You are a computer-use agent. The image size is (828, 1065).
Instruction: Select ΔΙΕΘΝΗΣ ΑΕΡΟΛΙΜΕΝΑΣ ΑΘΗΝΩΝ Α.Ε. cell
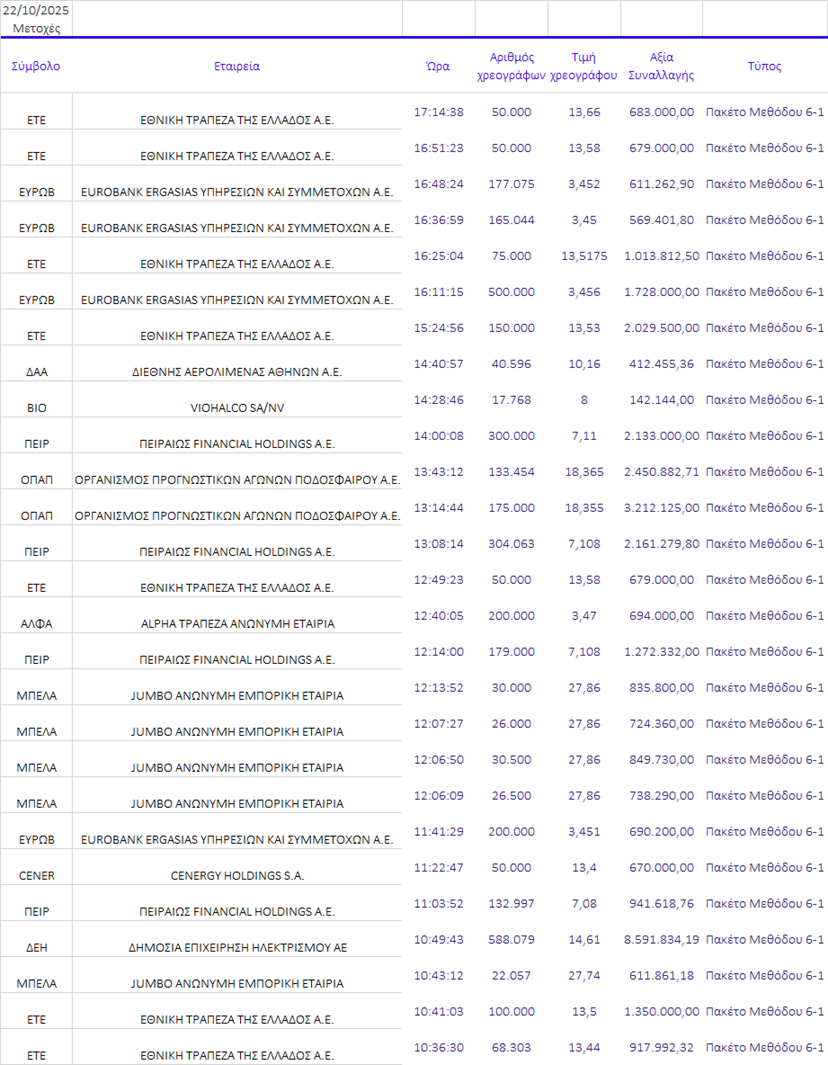[237, 372]
